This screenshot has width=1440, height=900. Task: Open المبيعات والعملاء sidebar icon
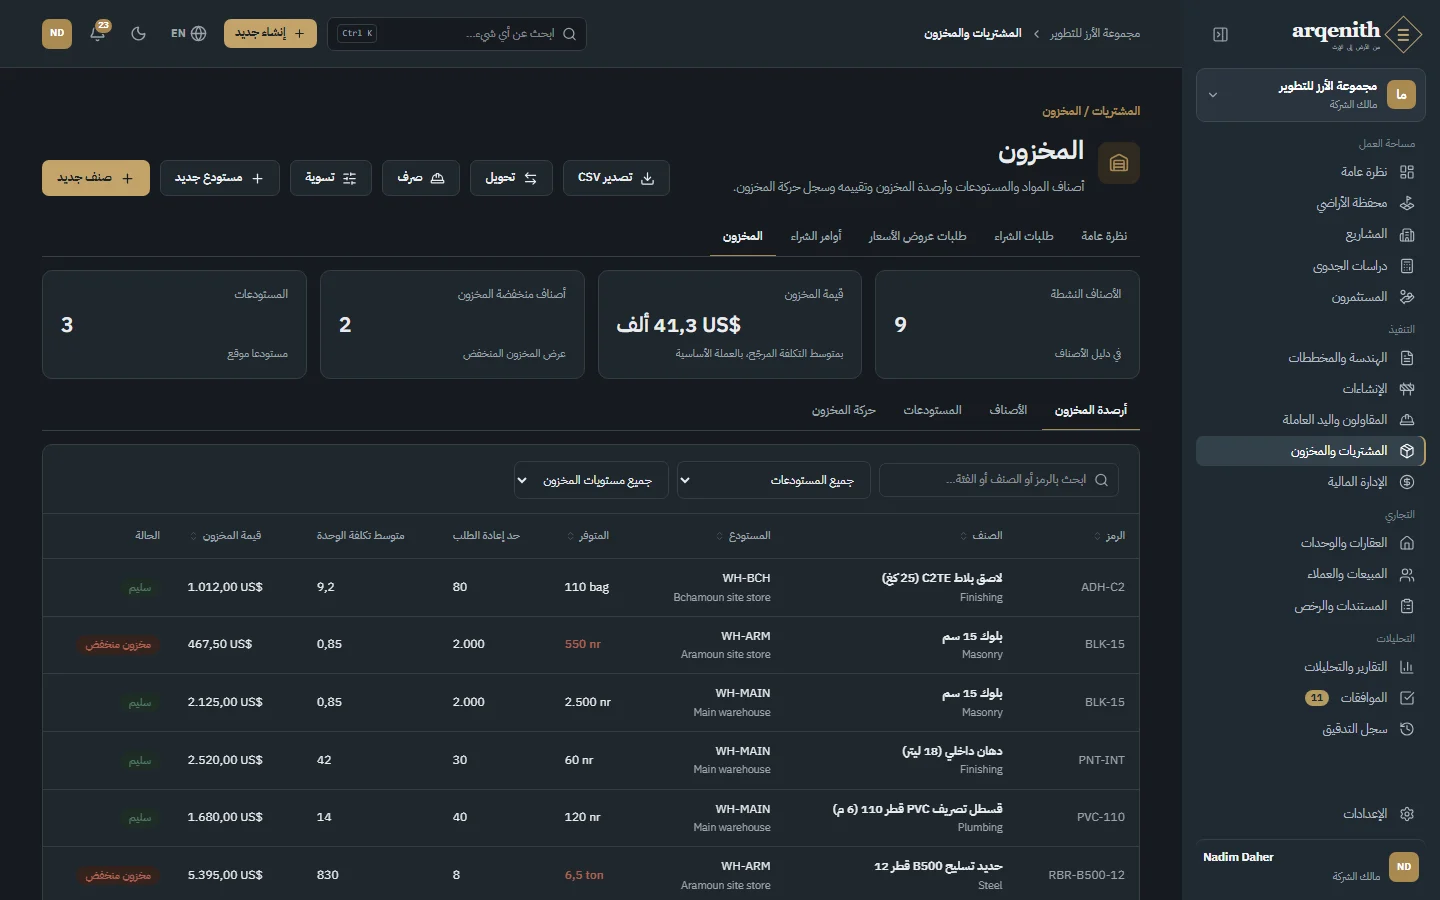coord(1407,574)
